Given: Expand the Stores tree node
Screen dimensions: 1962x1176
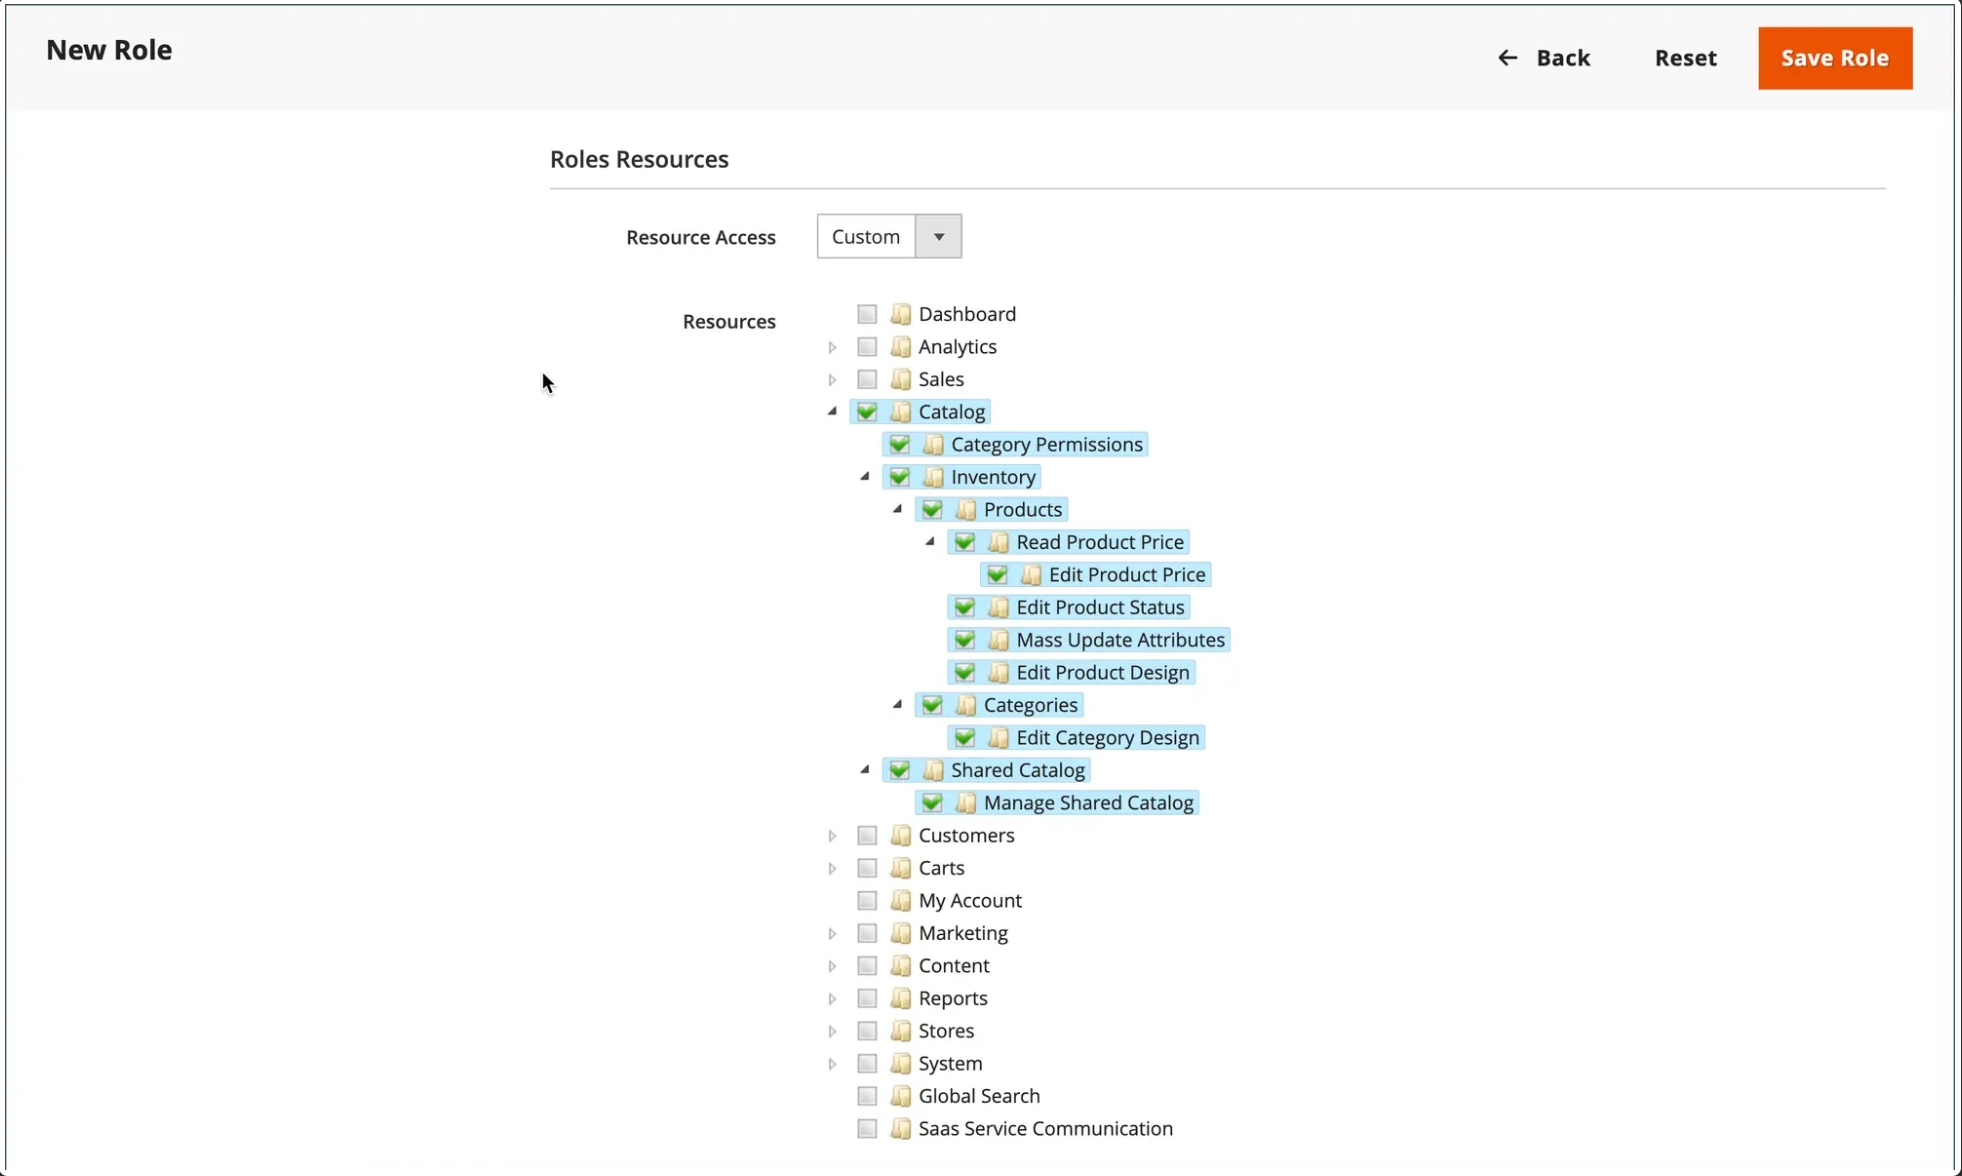Looking at the screenshot, I should point(832,1031).
